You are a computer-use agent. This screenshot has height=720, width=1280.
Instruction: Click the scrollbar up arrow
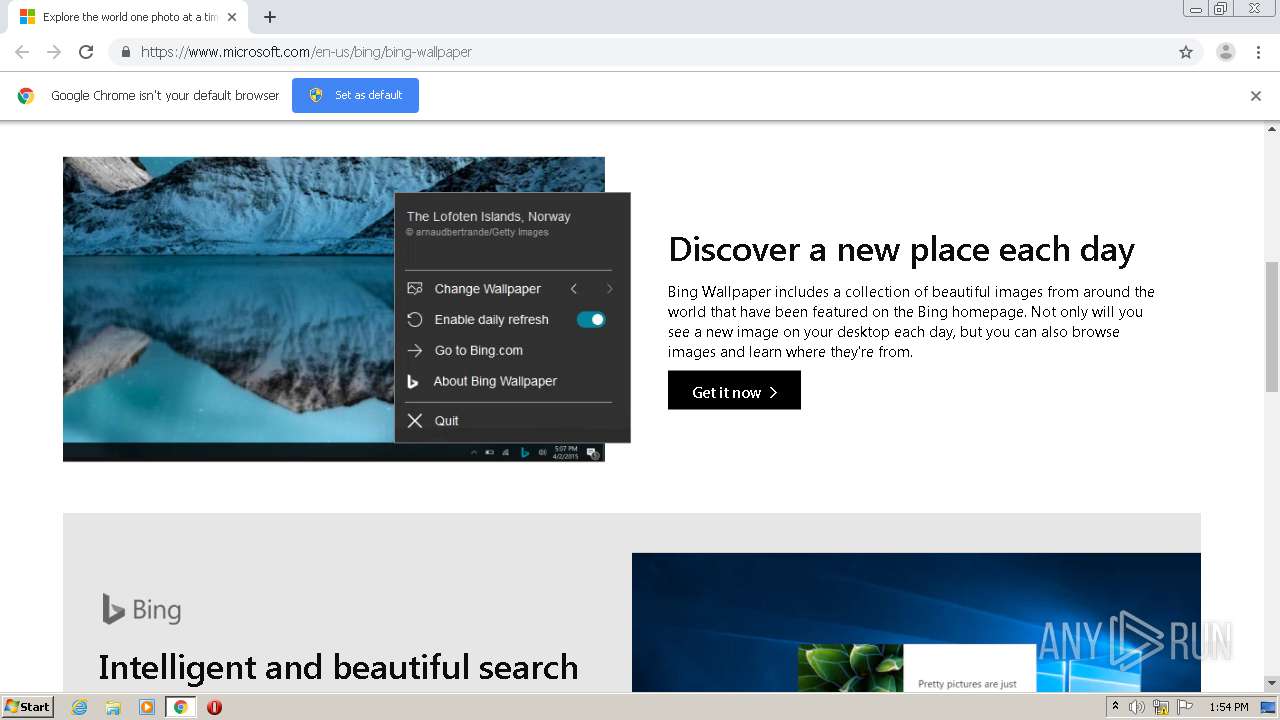[1272, 129]
